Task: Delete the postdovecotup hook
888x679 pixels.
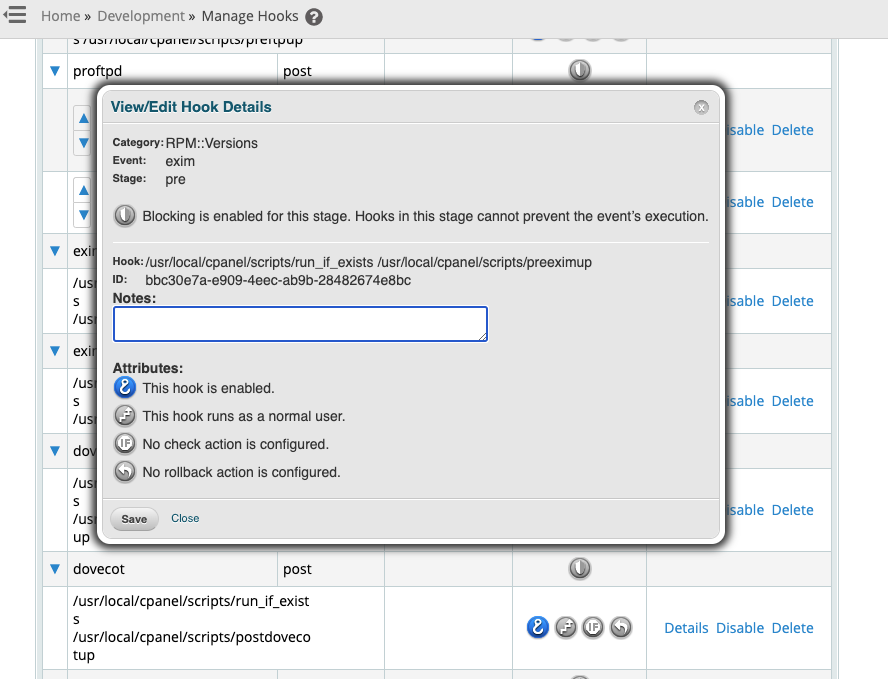Action: point(792,628)
